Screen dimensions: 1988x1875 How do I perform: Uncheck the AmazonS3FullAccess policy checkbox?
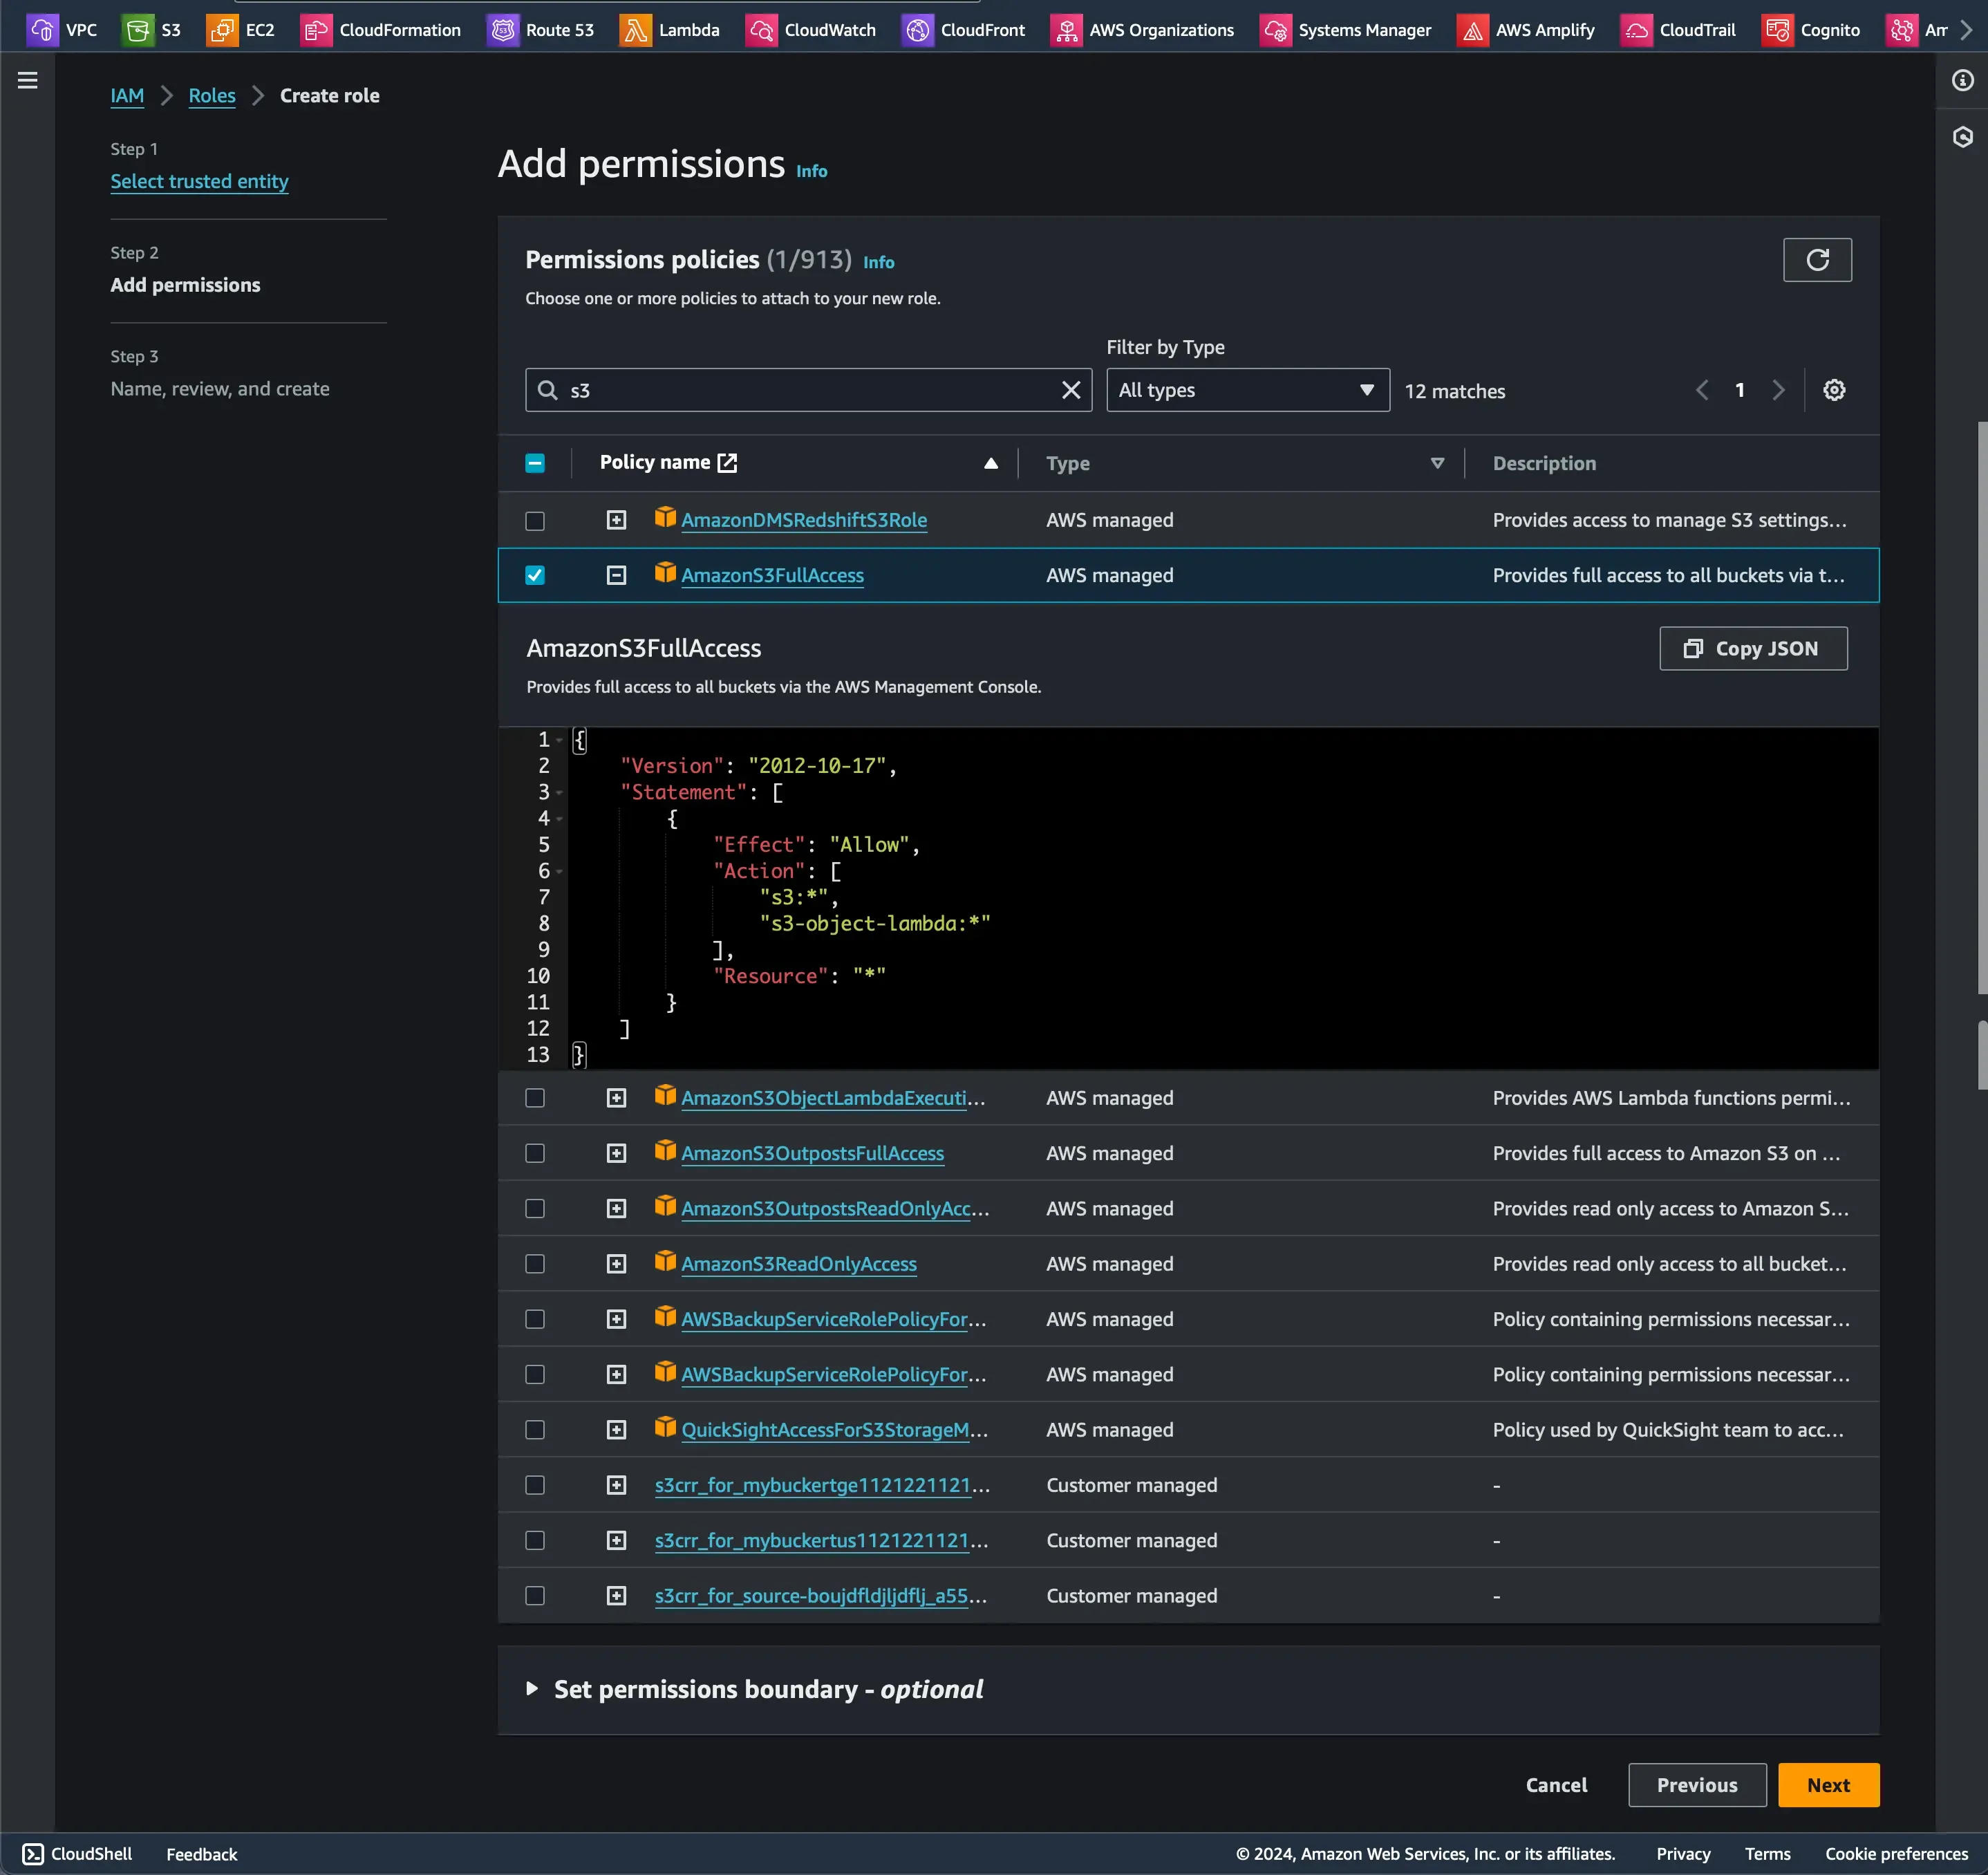tap(535, 575)
